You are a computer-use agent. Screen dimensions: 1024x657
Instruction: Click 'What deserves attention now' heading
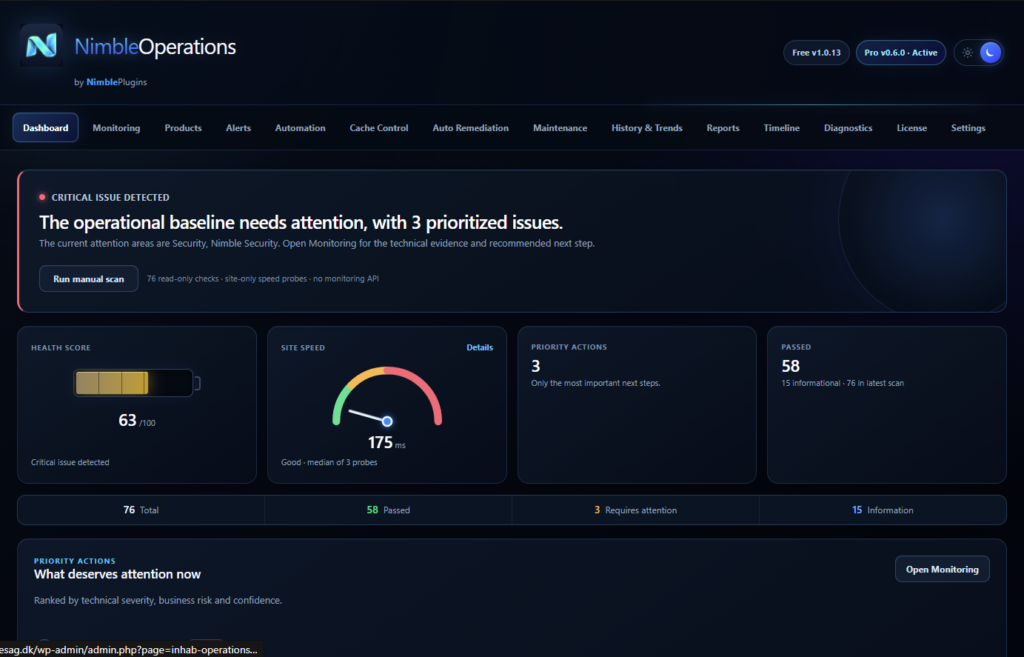[x=118, y=575]
